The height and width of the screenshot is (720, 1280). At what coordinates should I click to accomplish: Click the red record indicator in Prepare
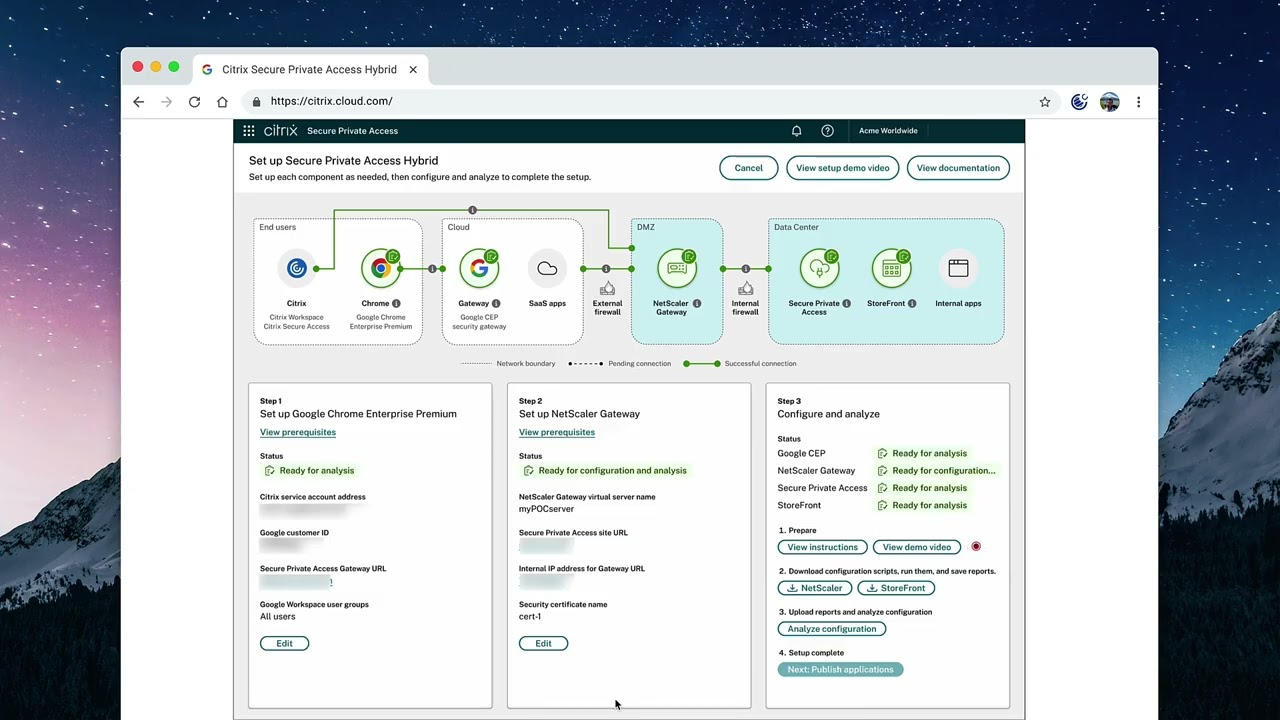click(976, 547)
